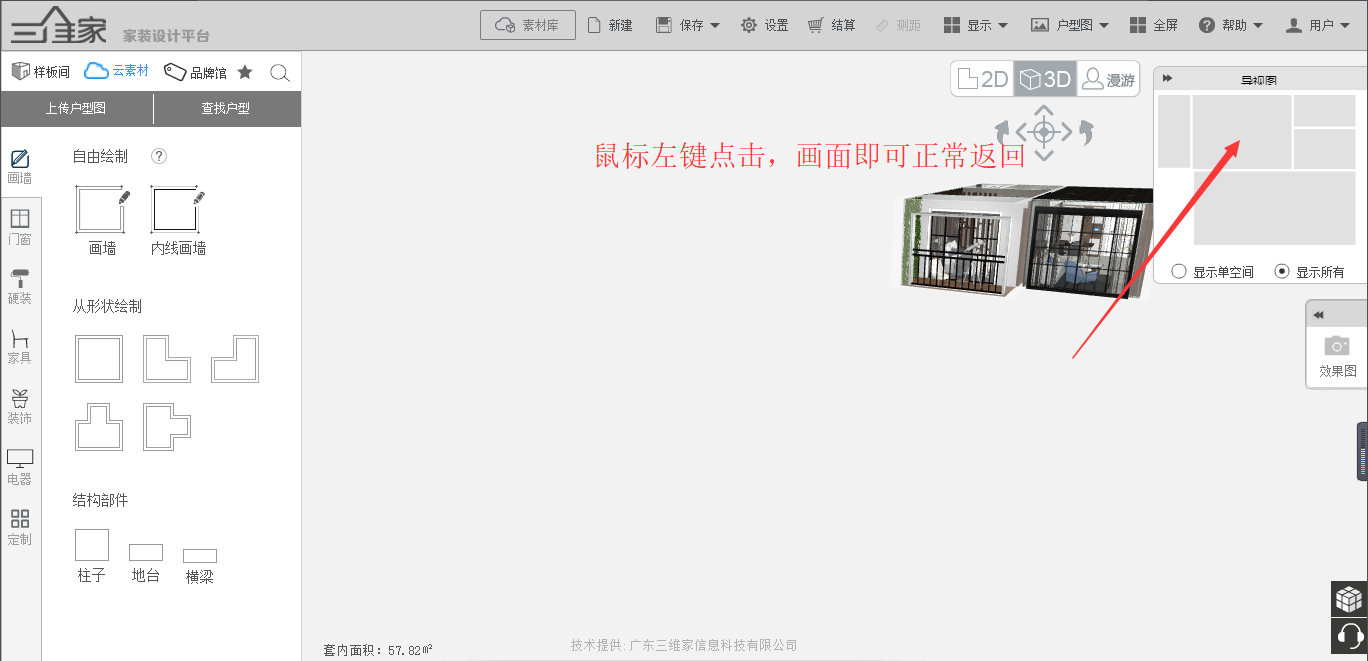Add a 柱子 column structure component
This screenshot has width=1368, height=661.
point(92,546)
